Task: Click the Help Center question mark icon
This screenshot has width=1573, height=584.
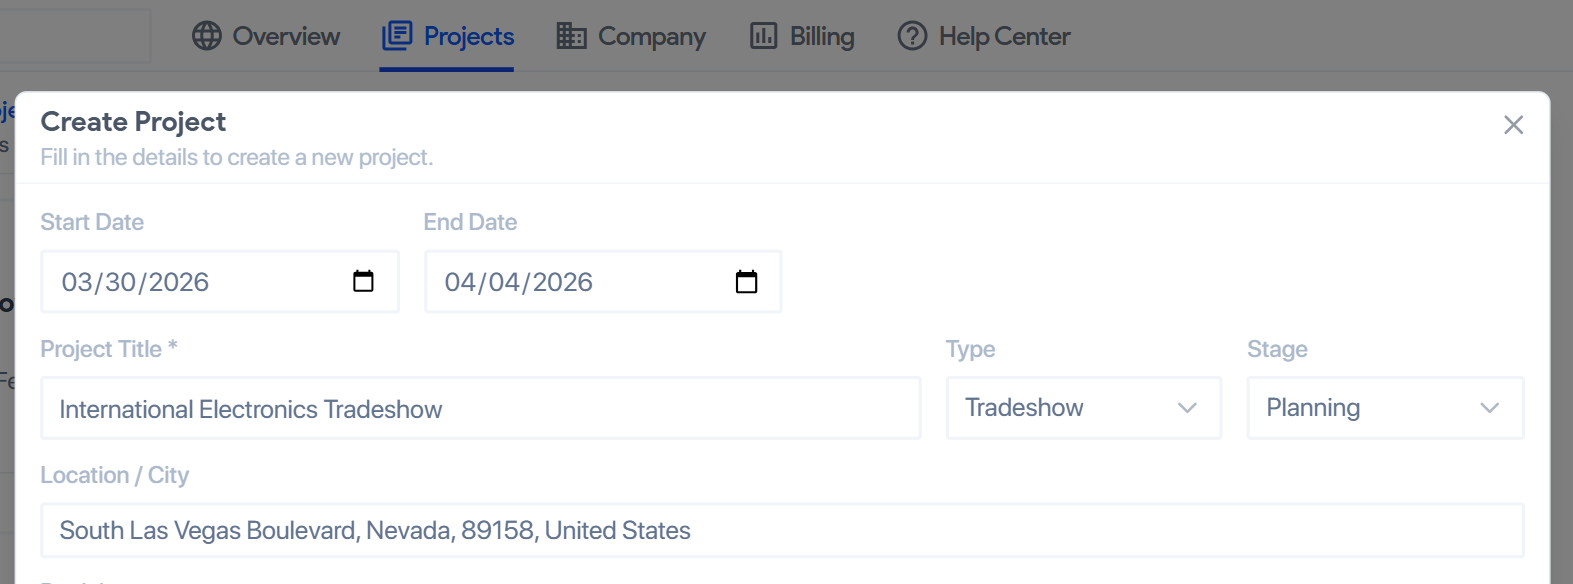Action: [911, 35]
